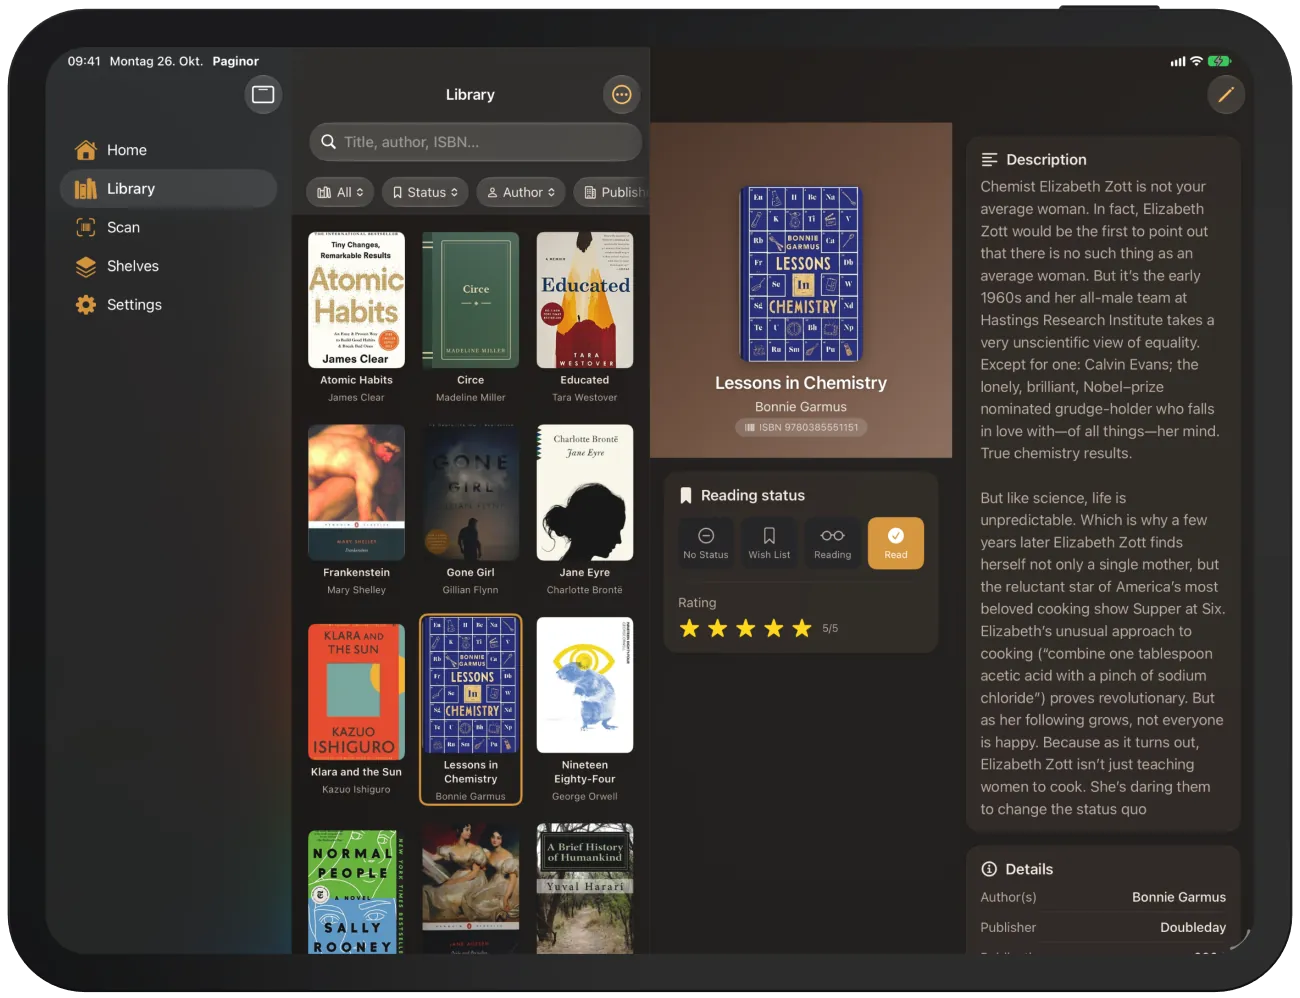Set reading status to Read

[x=896, y=543]
